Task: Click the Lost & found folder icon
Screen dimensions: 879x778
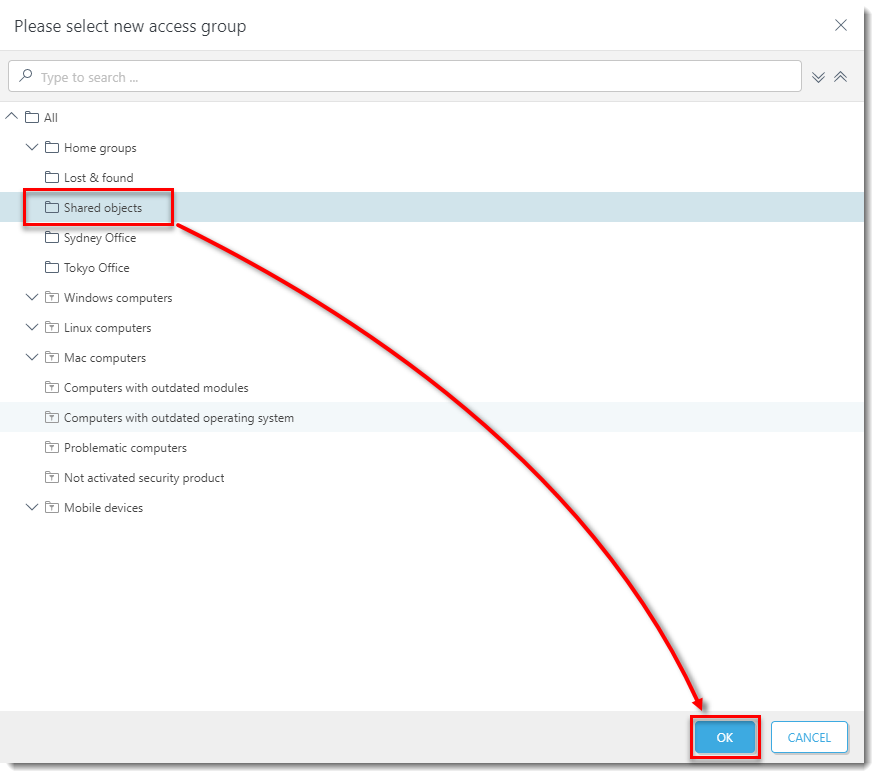Action: [52, 178]
